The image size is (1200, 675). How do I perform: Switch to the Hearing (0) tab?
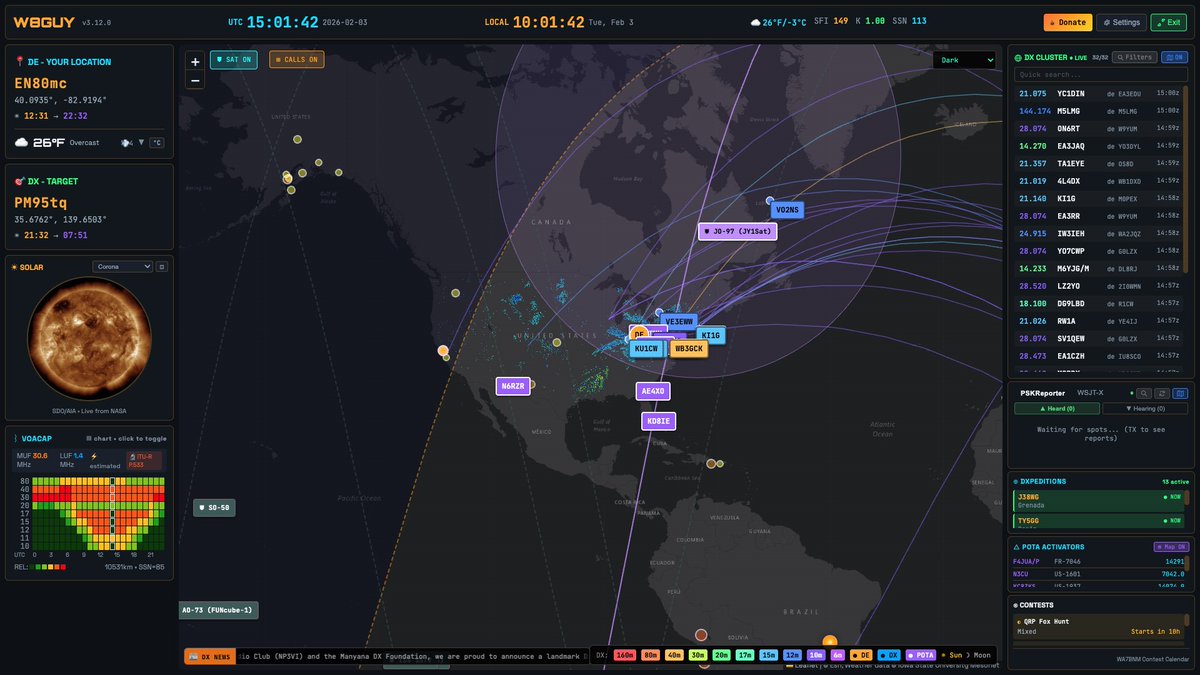[1144, 408]
